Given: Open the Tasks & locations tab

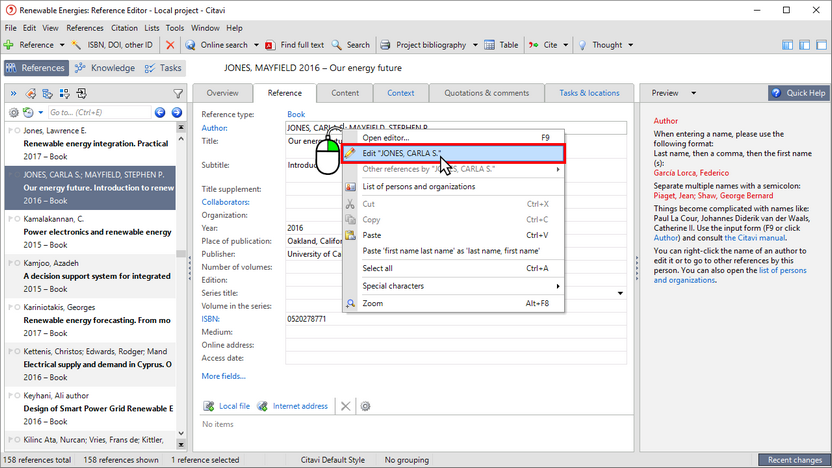Looking at the screenshot, I should [589, 93].
